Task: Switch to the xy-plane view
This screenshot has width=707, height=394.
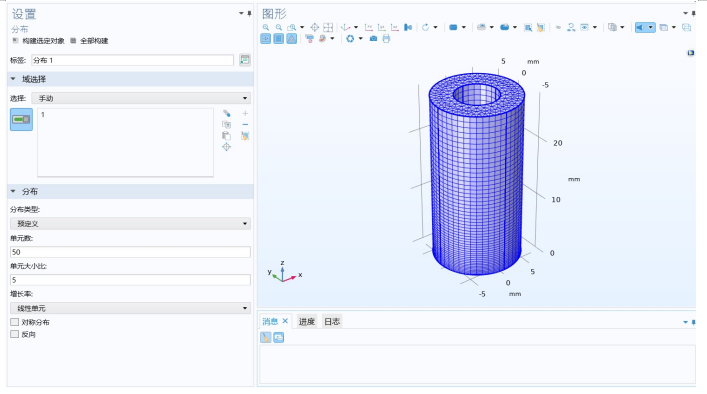Action: 369,27
